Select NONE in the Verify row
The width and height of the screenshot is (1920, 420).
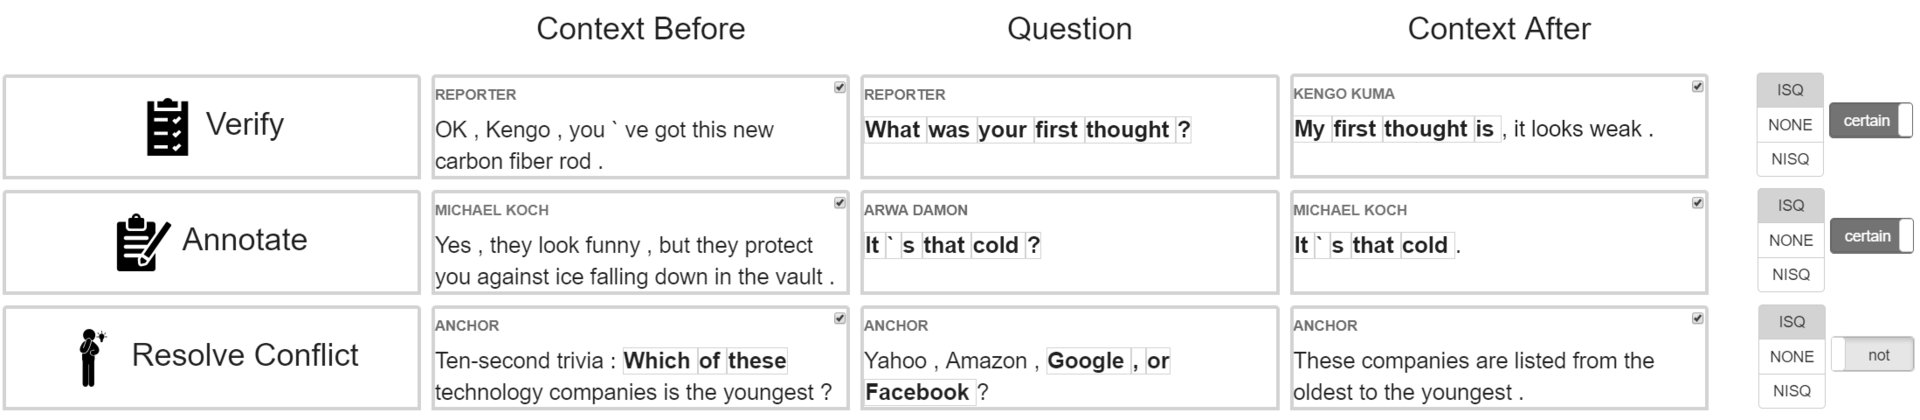point(1790,125)
